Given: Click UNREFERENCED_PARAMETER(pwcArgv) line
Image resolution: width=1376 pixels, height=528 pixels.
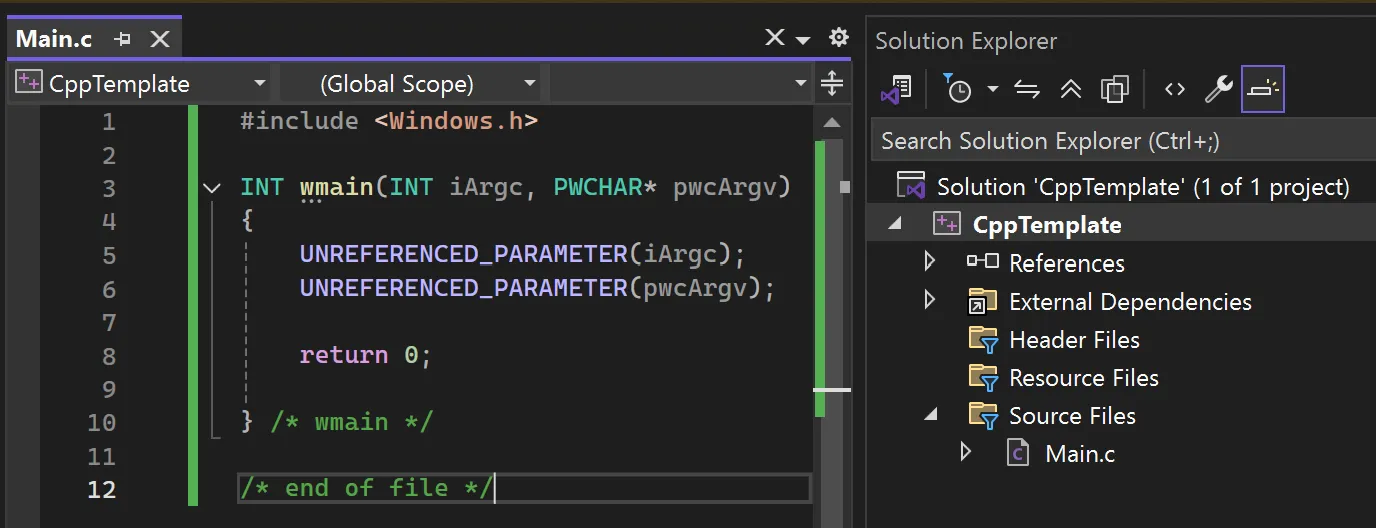Looking at the screenshot, I should click(x=538, y=288).
